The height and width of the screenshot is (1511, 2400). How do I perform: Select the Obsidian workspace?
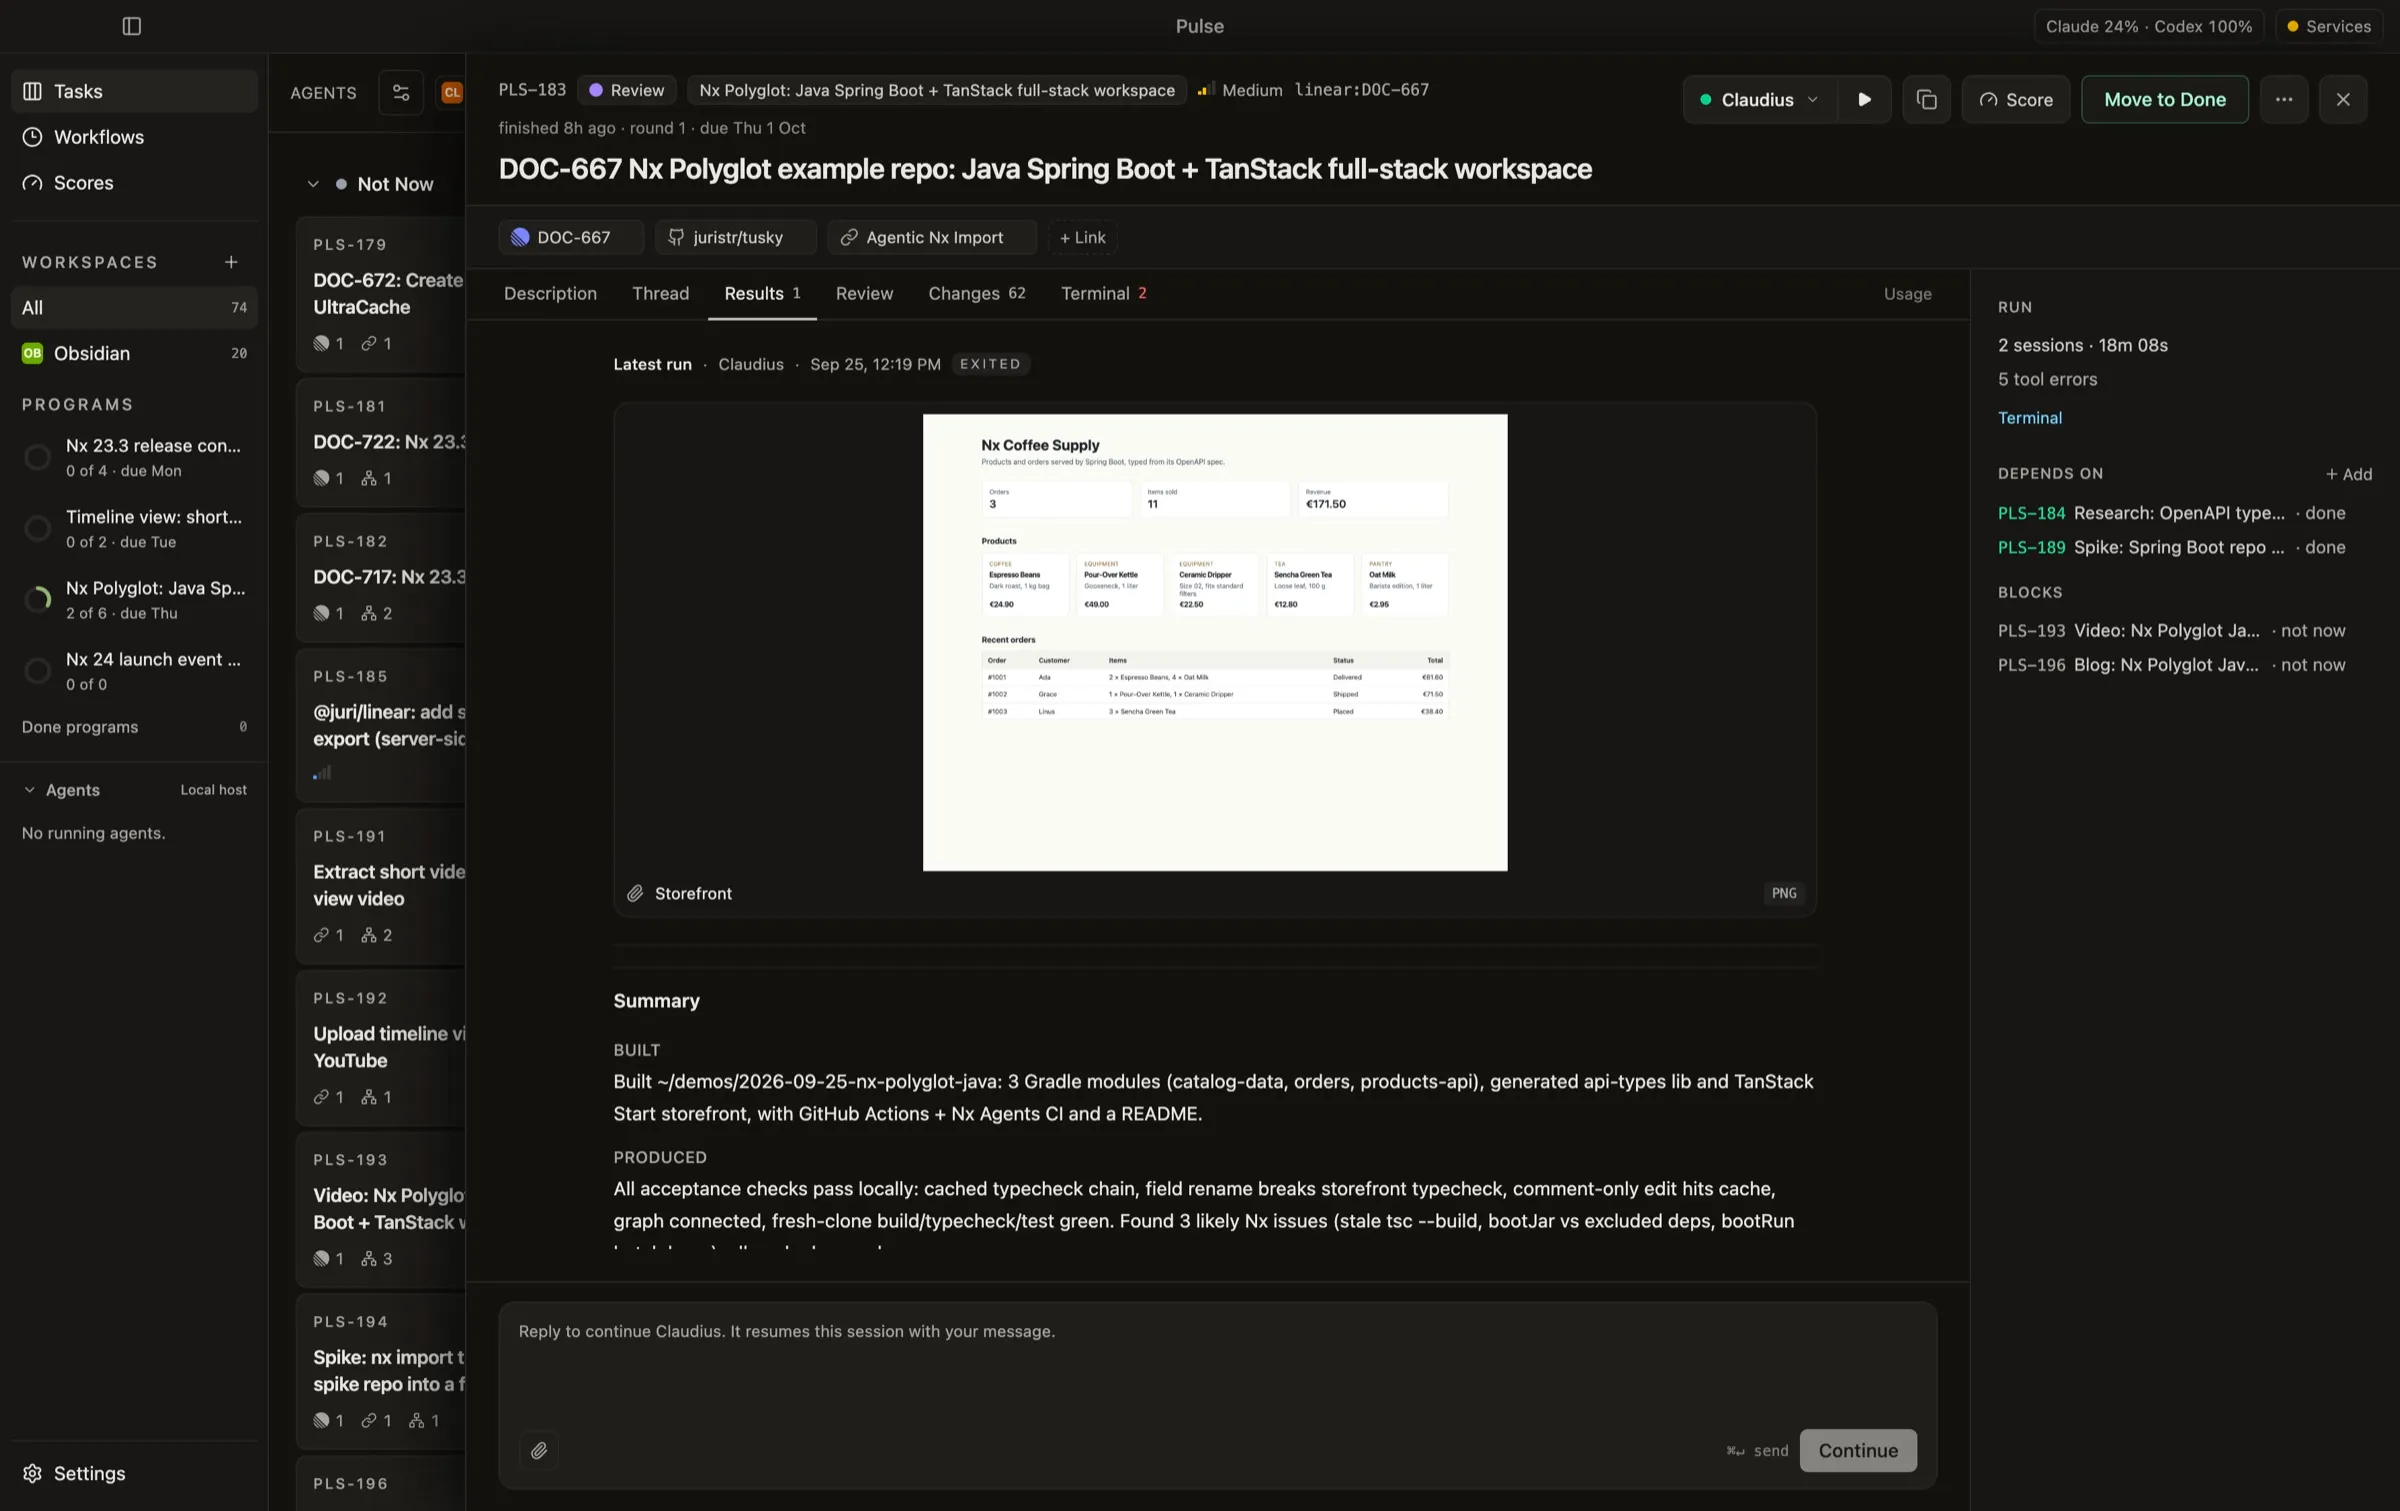click(134, 353)
